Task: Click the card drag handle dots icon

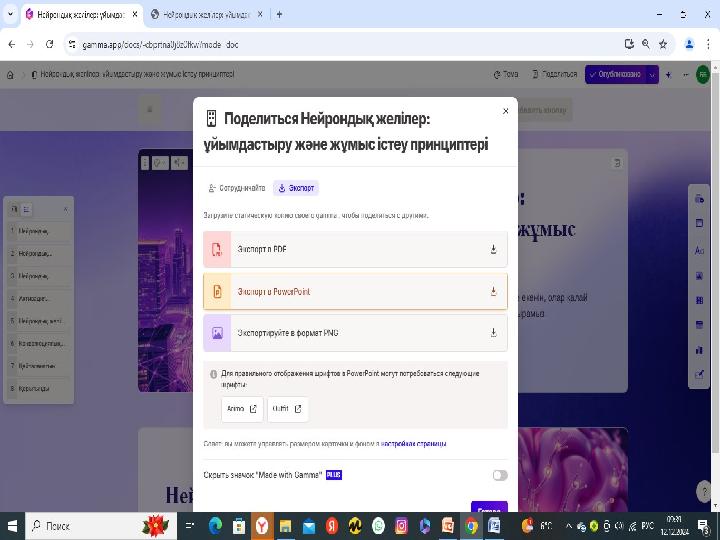Action: point(145,163)
